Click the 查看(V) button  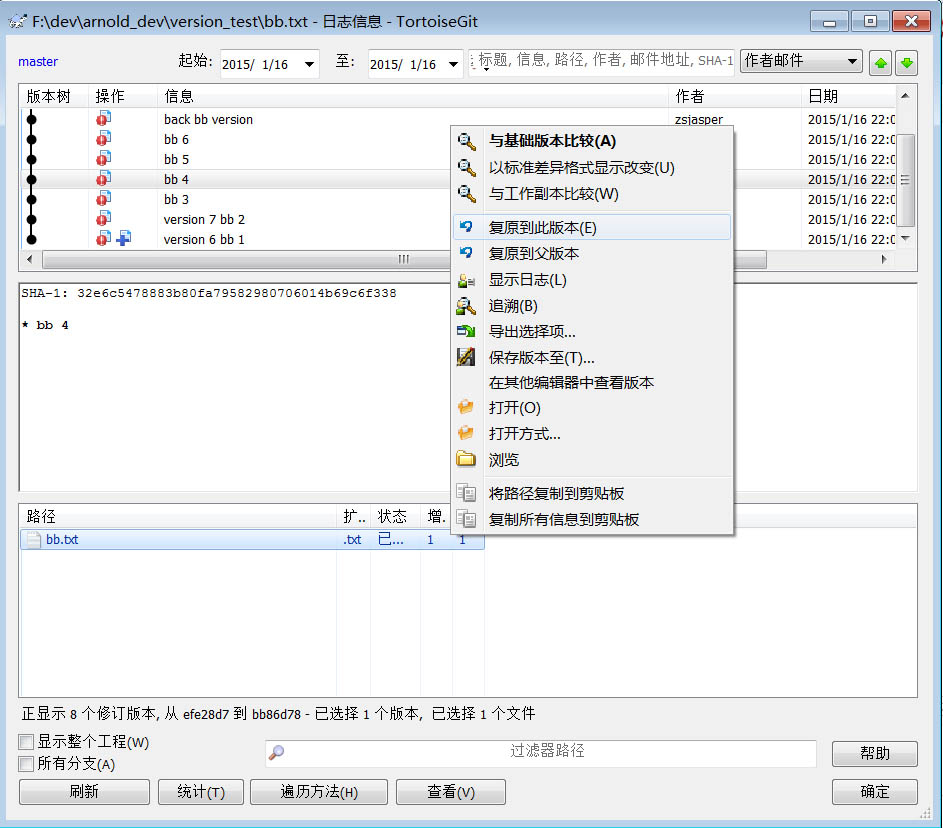point(450,791)
